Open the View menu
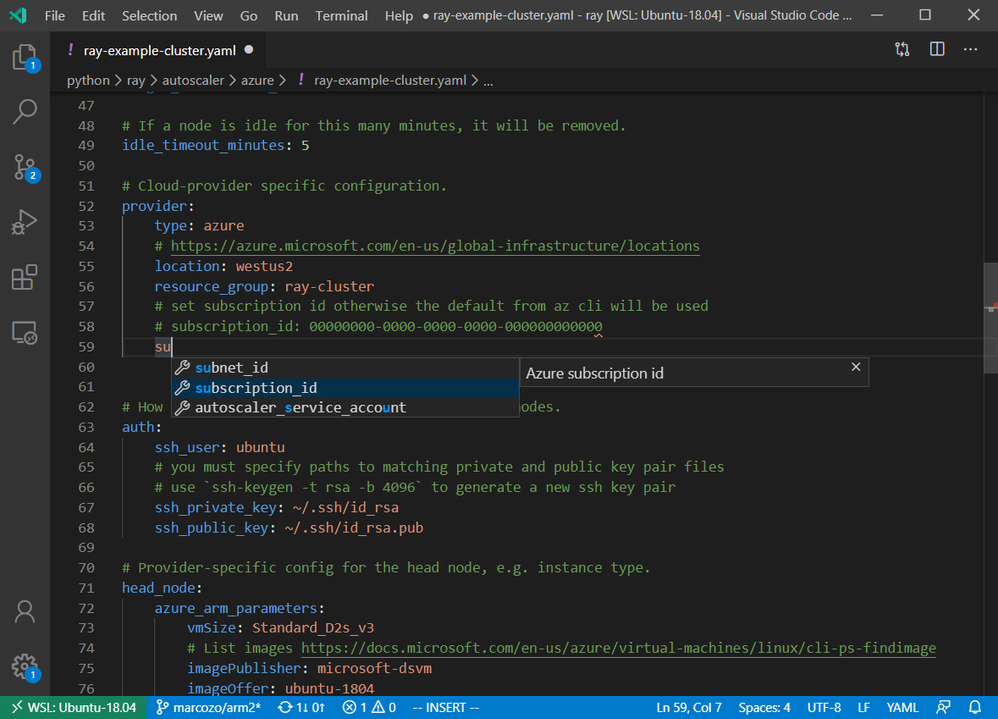This screenshot has width=998, height=719. coord(208,15)
